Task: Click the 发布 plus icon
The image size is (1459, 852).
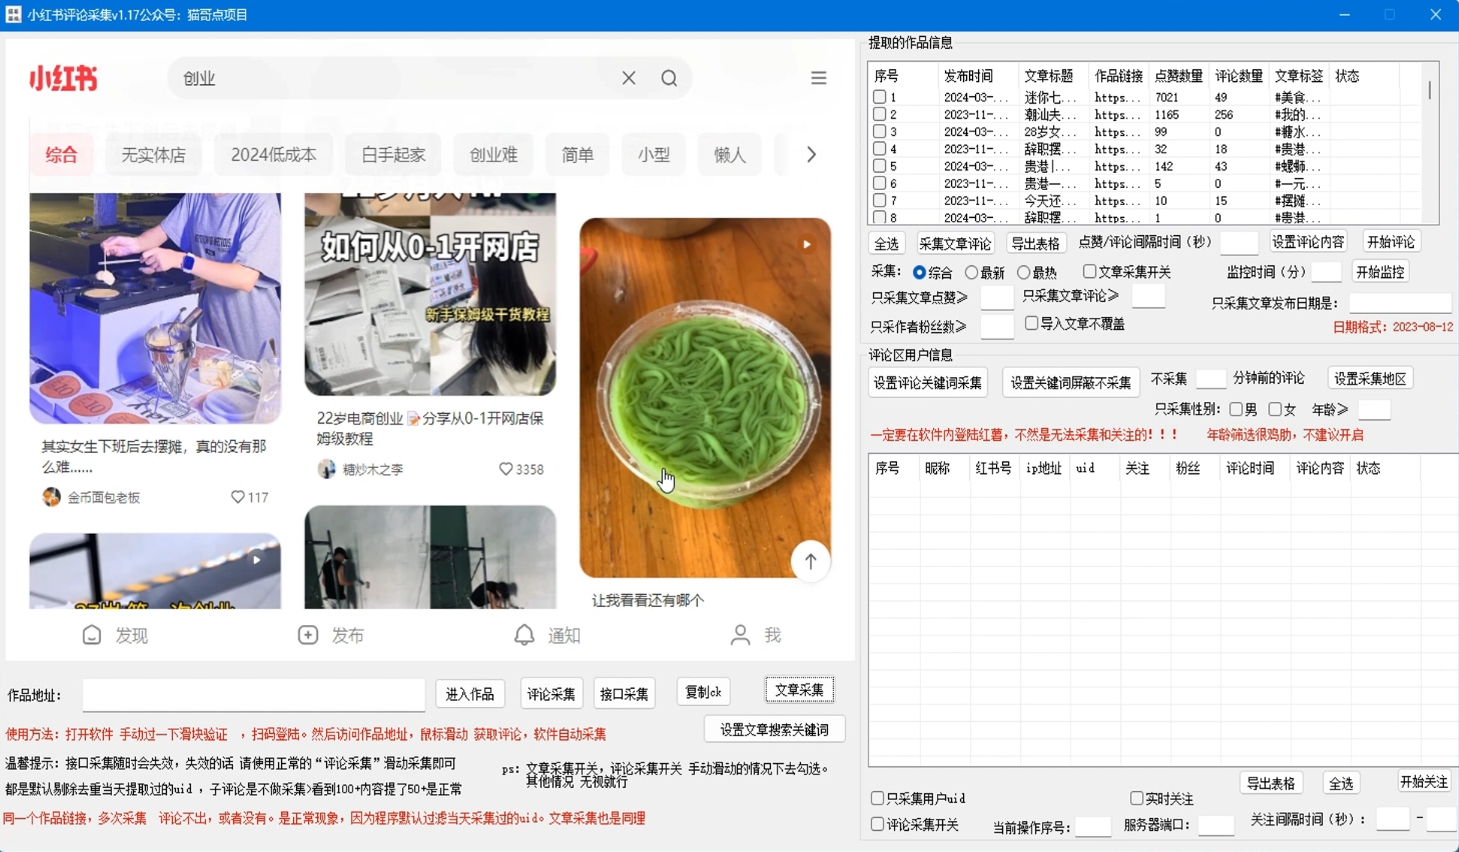Action: (x=308, y=635)
